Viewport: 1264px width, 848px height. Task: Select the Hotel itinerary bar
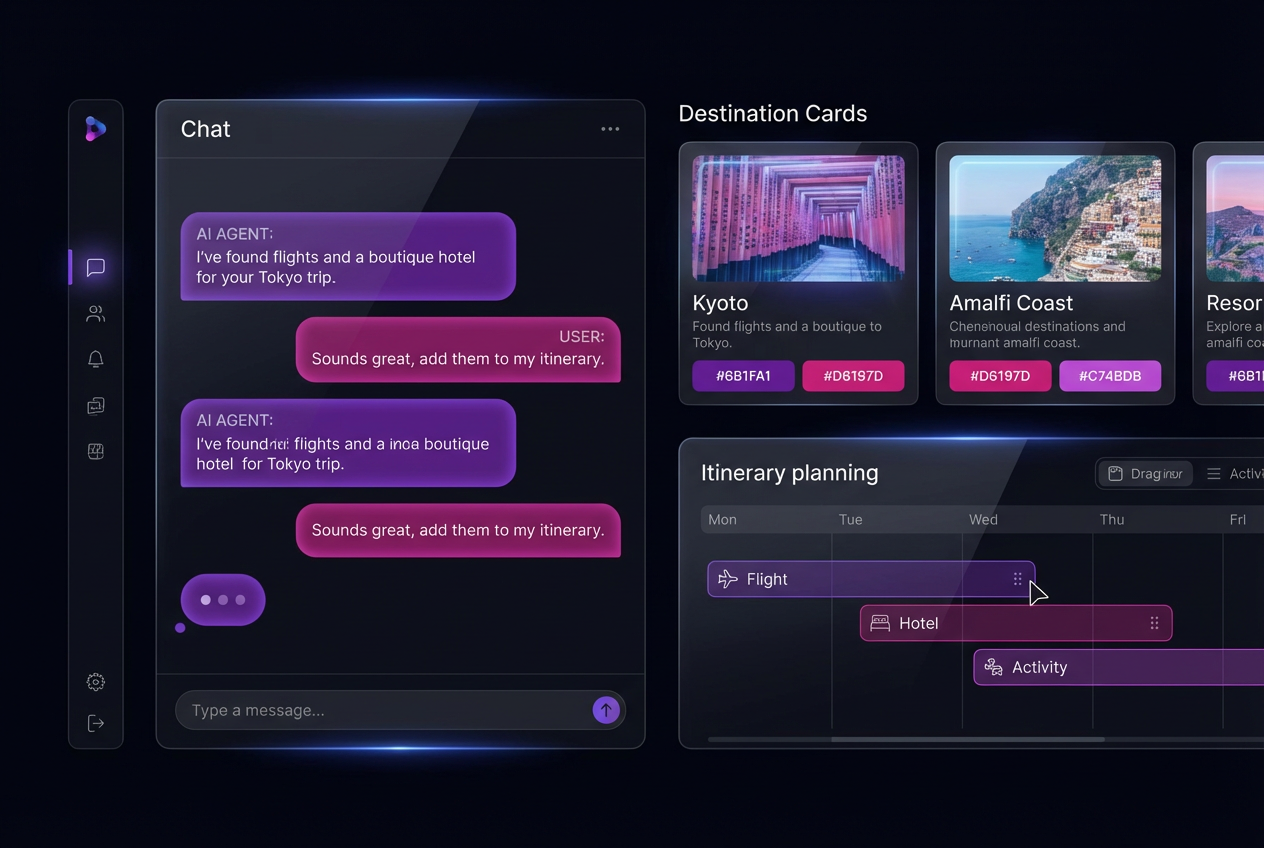click(1016, 623)
